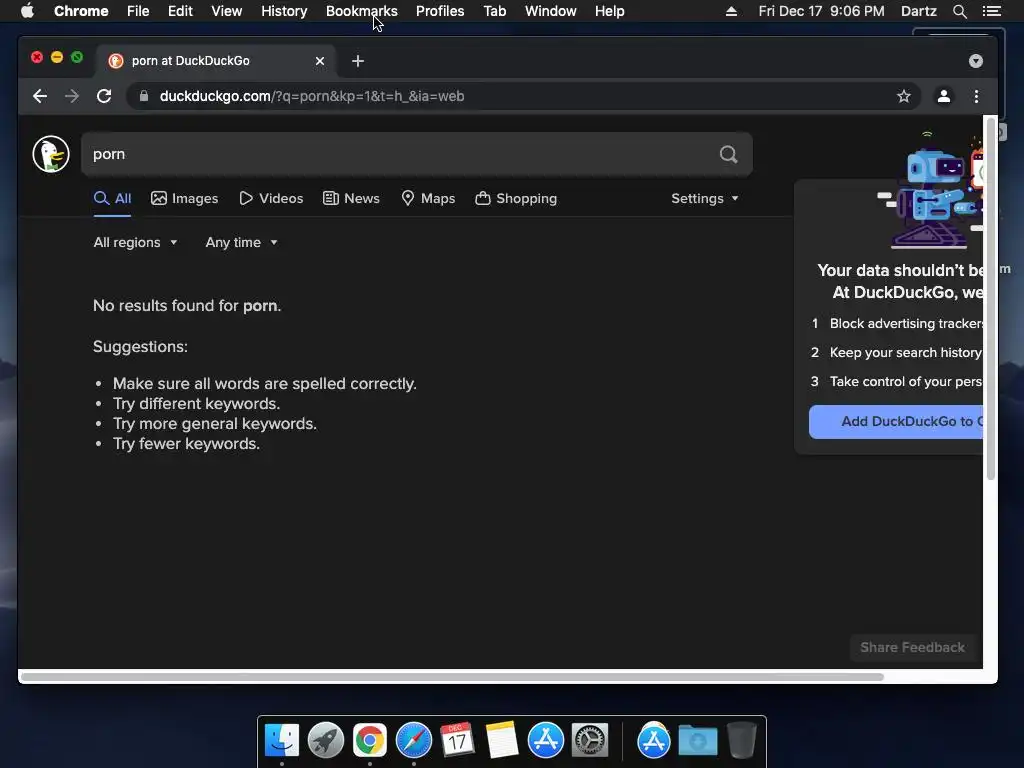Click the eject icon in menu bar
The width and height of the screenshot is (1024, 768).
731,11
